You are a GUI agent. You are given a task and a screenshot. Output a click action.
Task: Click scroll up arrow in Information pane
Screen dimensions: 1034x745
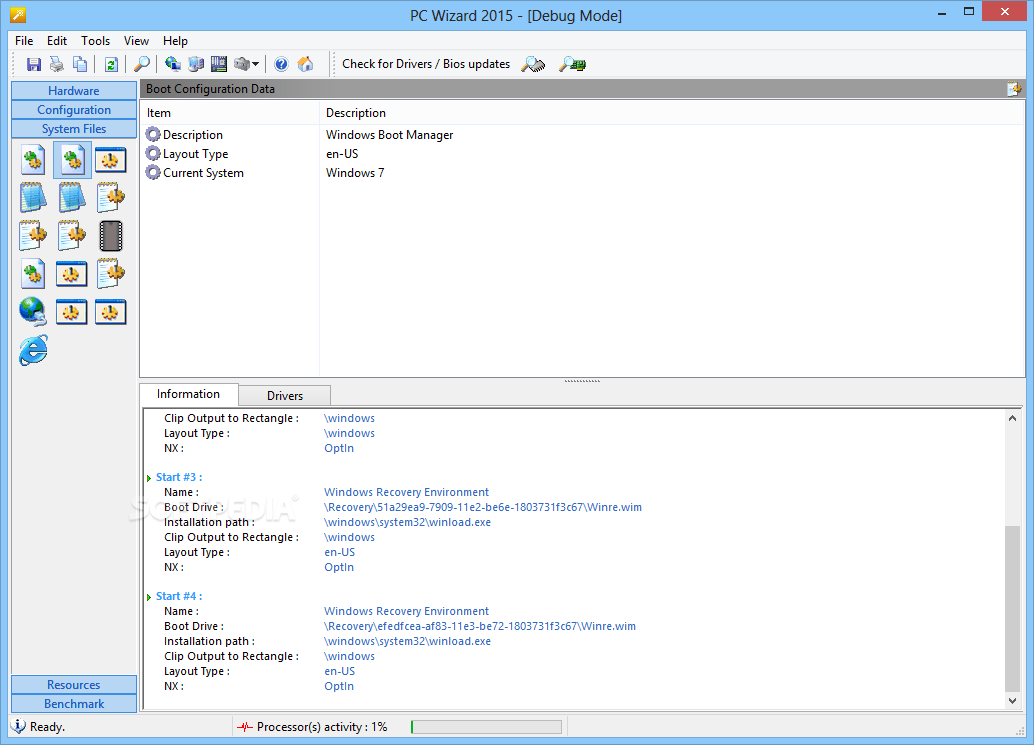(x=1012, y=418)
